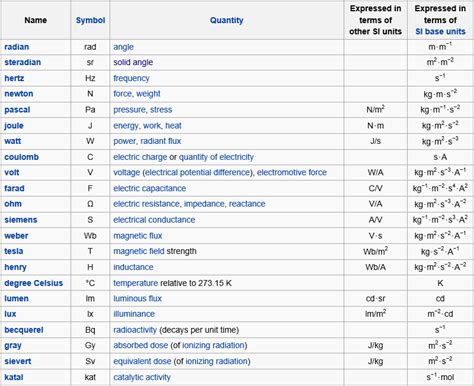
Task: Follow the hertz unit link
Action: (14, 78)
